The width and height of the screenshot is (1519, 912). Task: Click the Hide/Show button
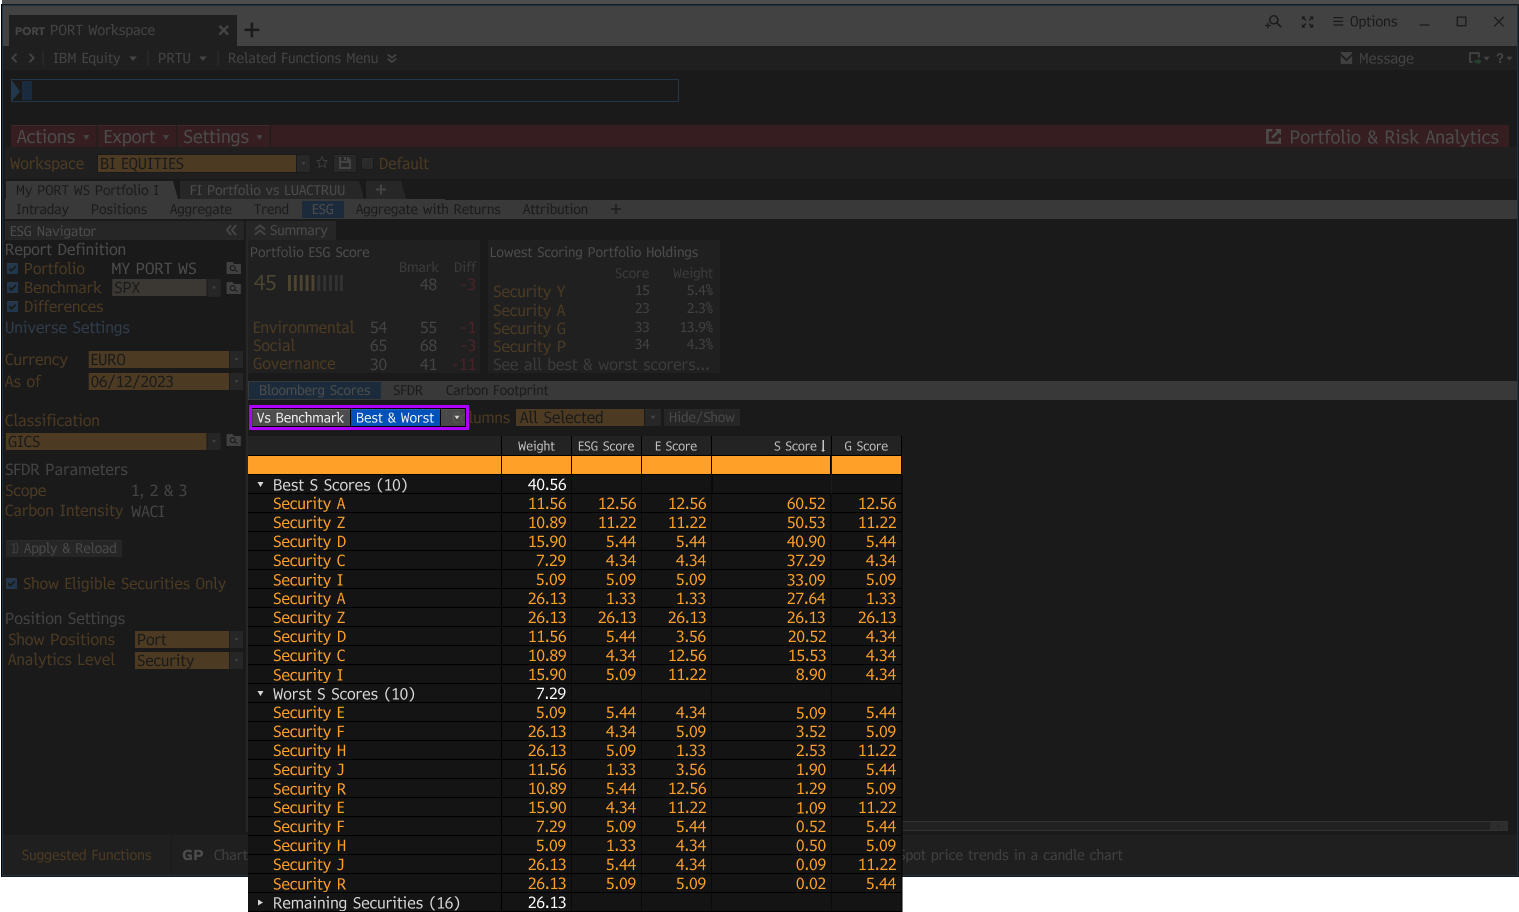coord(701,418)
